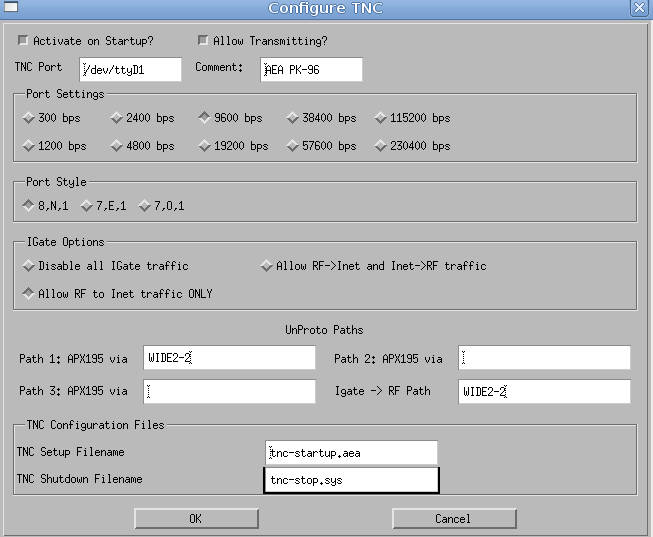Select the 7,E,1 port style

(x=86, y=206)
